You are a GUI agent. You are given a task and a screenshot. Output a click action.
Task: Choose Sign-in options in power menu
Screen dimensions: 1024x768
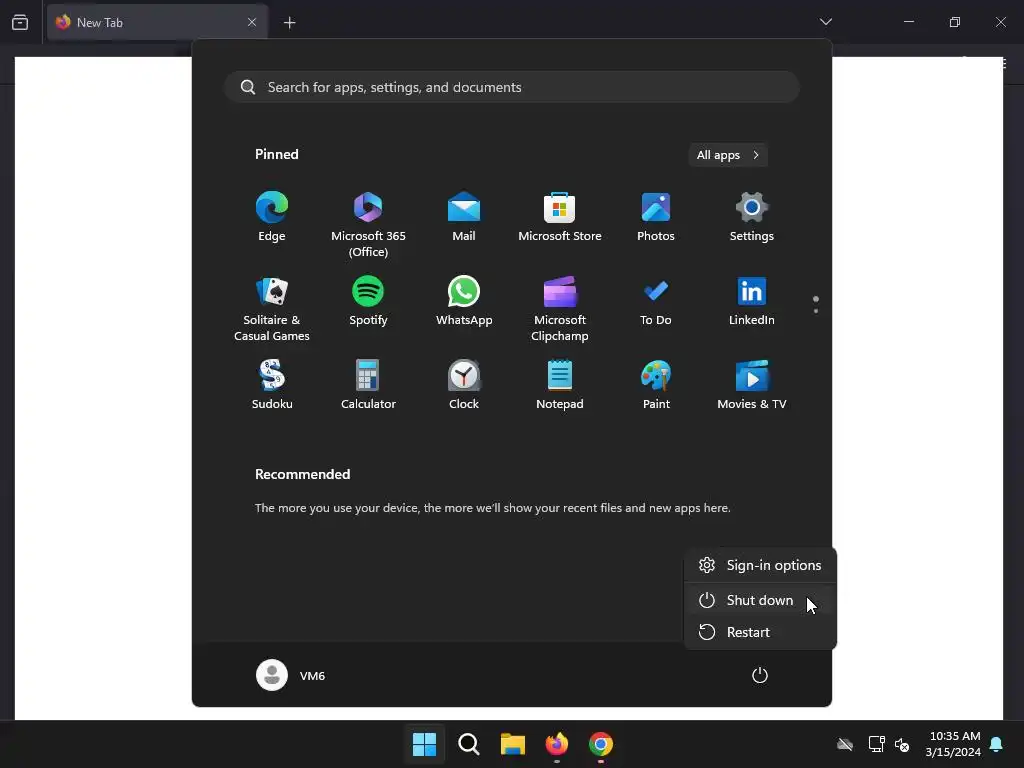pyautogui.click(x=760, y=566)
